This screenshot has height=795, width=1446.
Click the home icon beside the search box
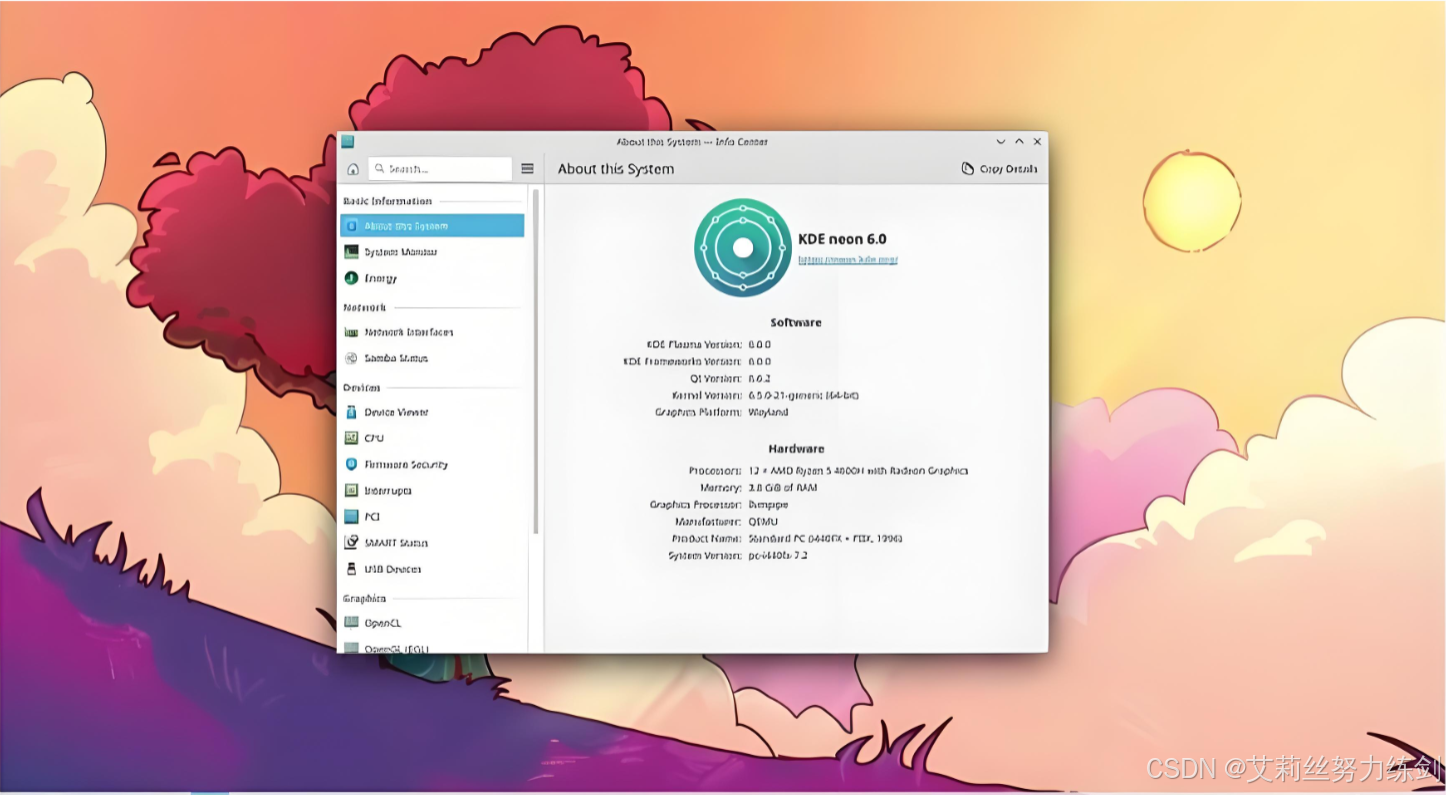pos(353,169)
